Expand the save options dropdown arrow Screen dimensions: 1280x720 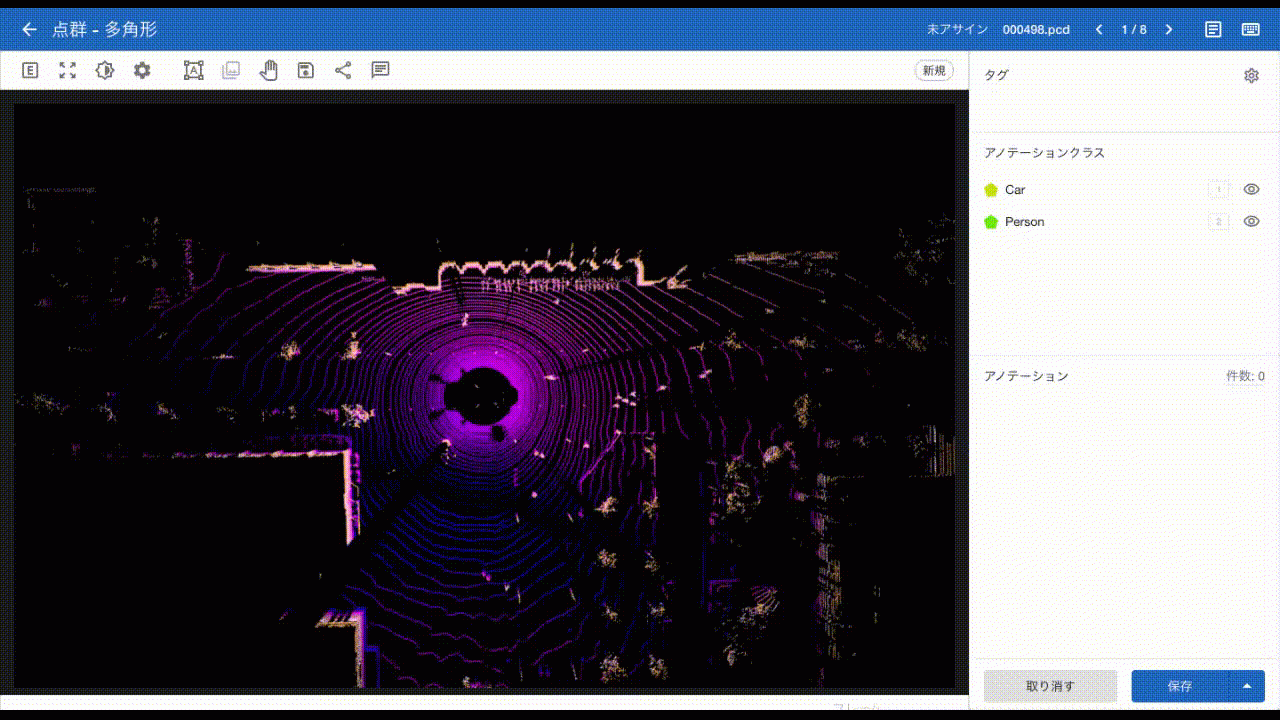tap(1246, 686)
